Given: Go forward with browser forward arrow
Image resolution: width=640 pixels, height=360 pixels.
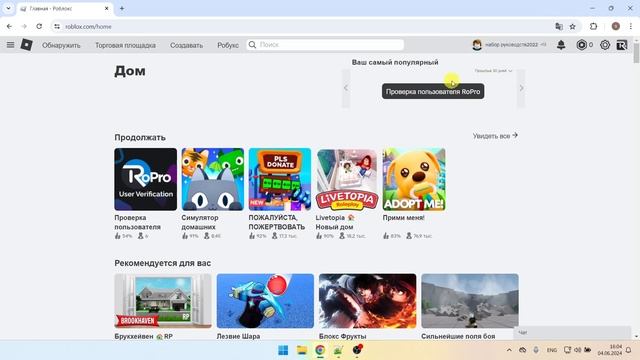Looking at the screenshot, I should [x=24, y=26].
